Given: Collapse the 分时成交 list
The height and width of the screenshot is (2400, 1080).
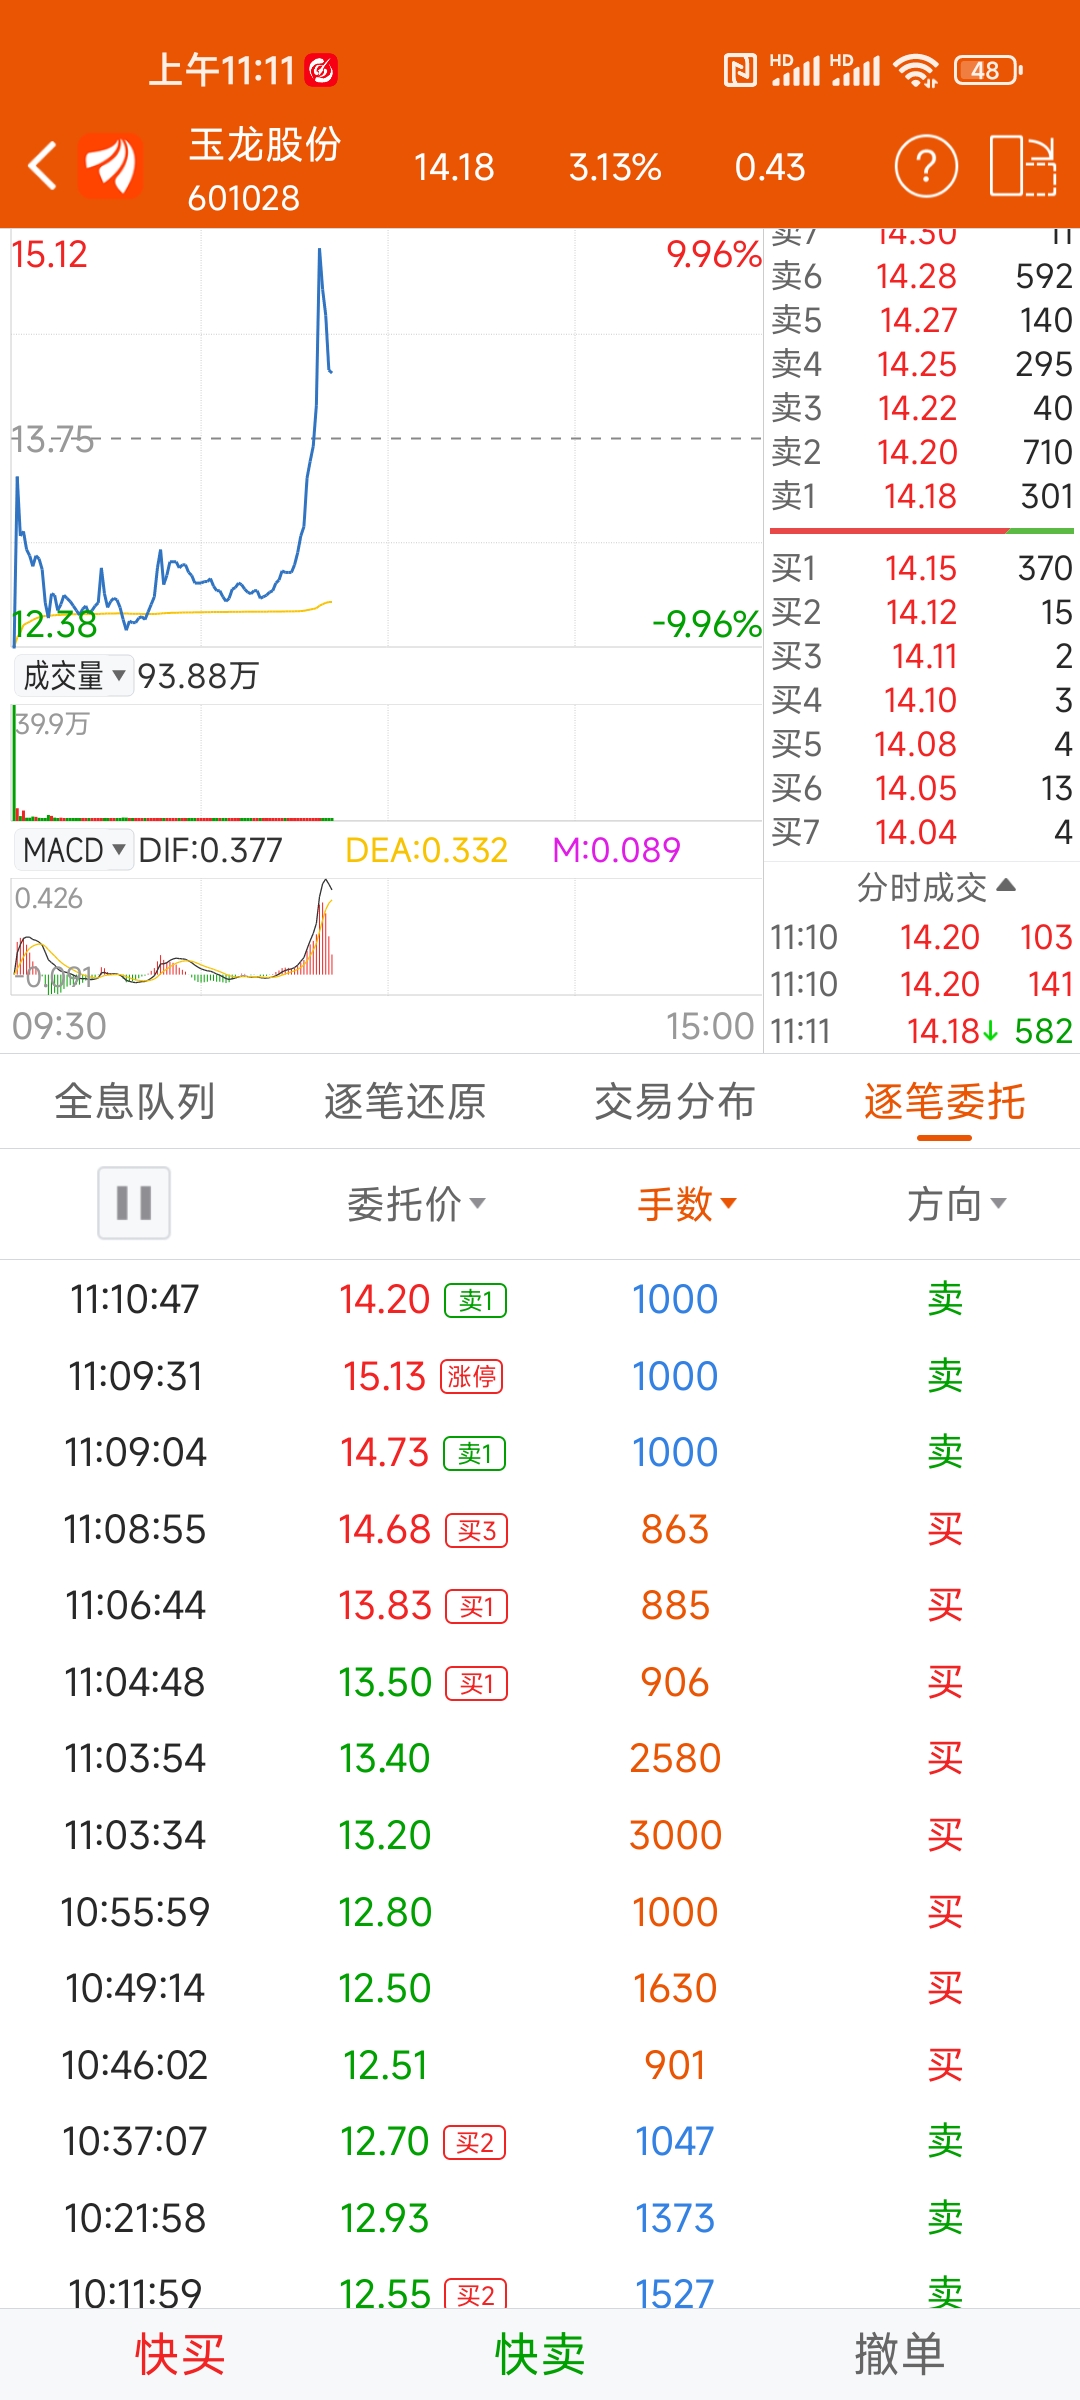Looking at the screenshot, I should (x=935, y=887).
